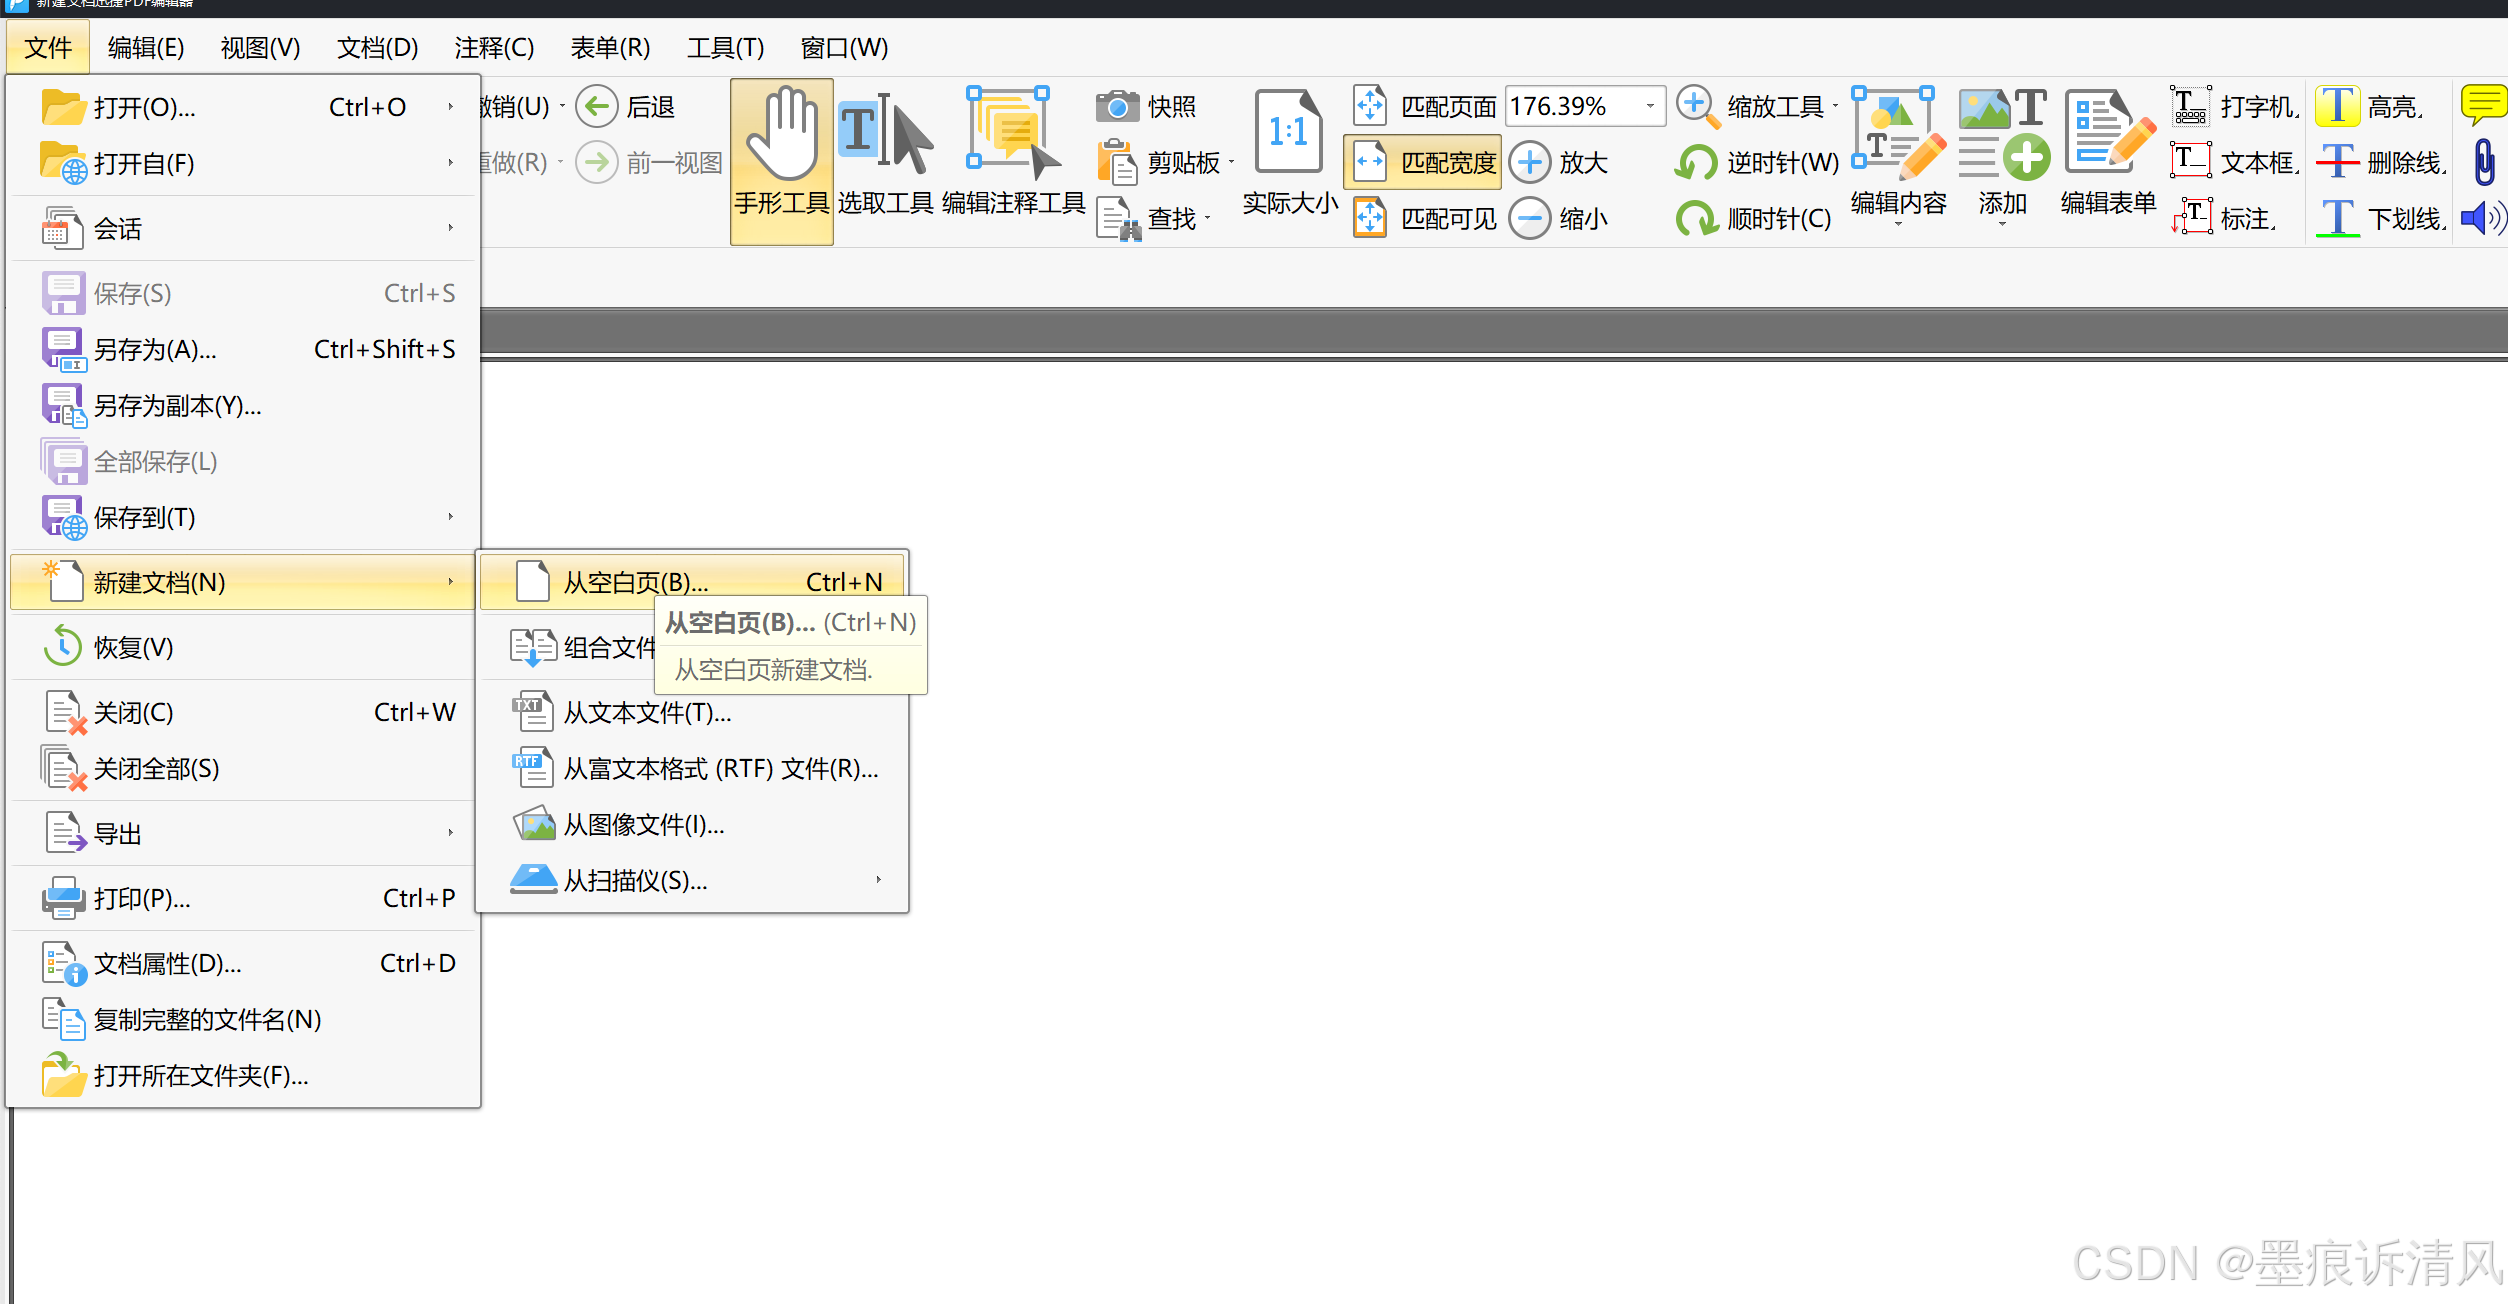
Task: Click the Zoom In (放大) plus icon
Action: click(x=1530, y=162)
